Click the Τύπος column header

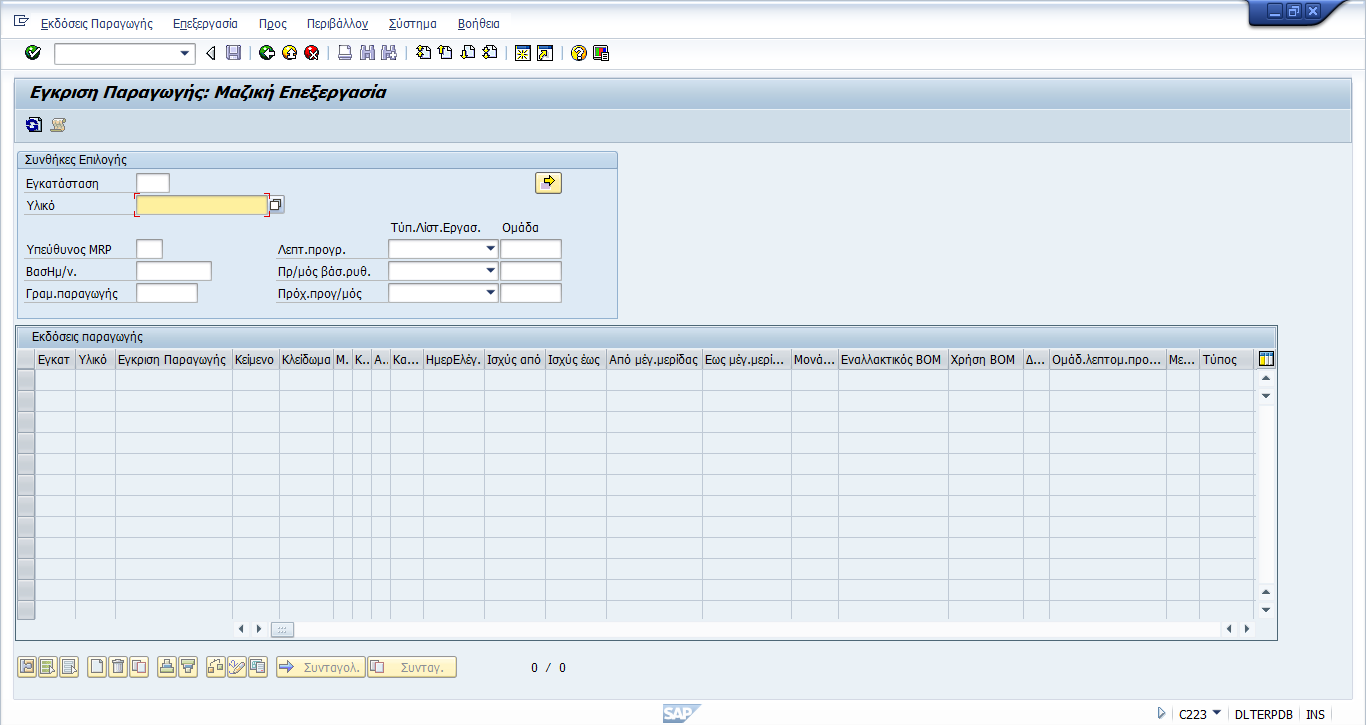coord(1226,360)
